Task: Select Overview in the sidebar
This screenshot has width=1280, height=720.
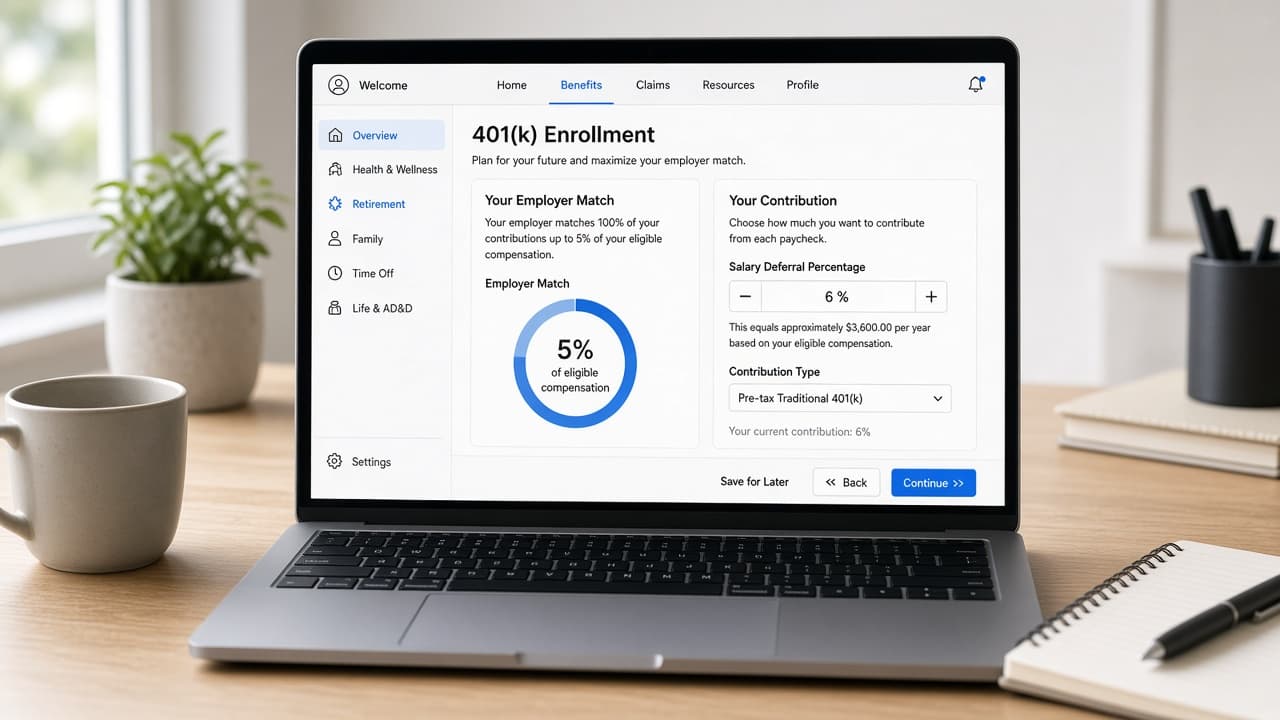Action: pos(381,135)
